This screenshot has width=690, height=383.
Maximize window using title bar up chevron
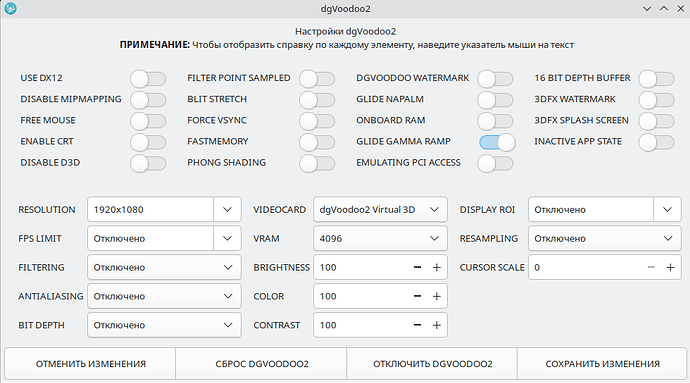point(664,9)
